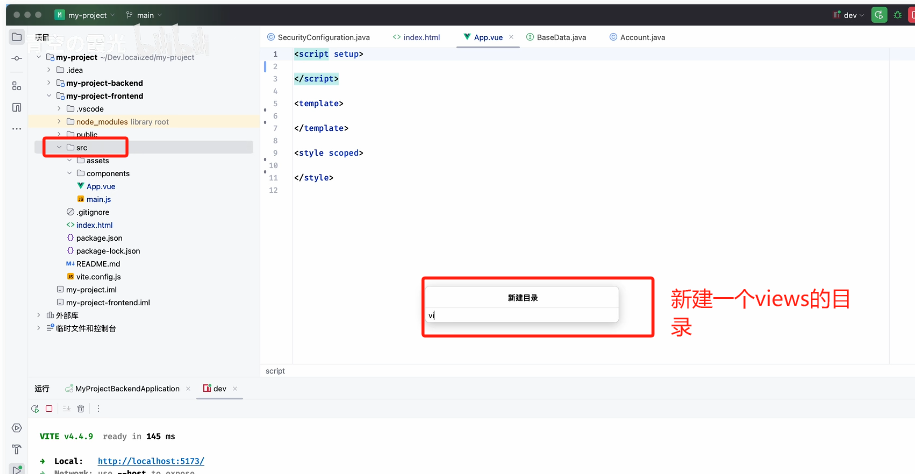Image resolution: width=915 pixels, height=474 pixels.
Task: Open the Run tool window icon
Action: [16, 469]
